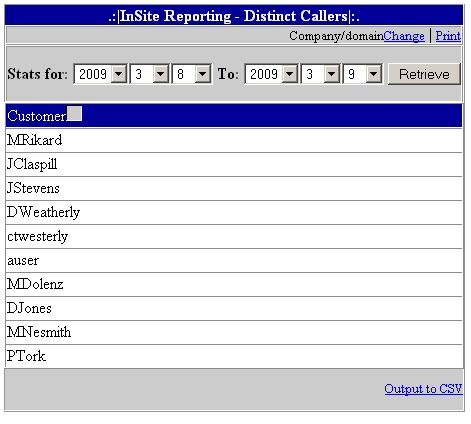The image size is (471, 424).
Task: Click the Output to CSV link
Action: coord(423,389)
